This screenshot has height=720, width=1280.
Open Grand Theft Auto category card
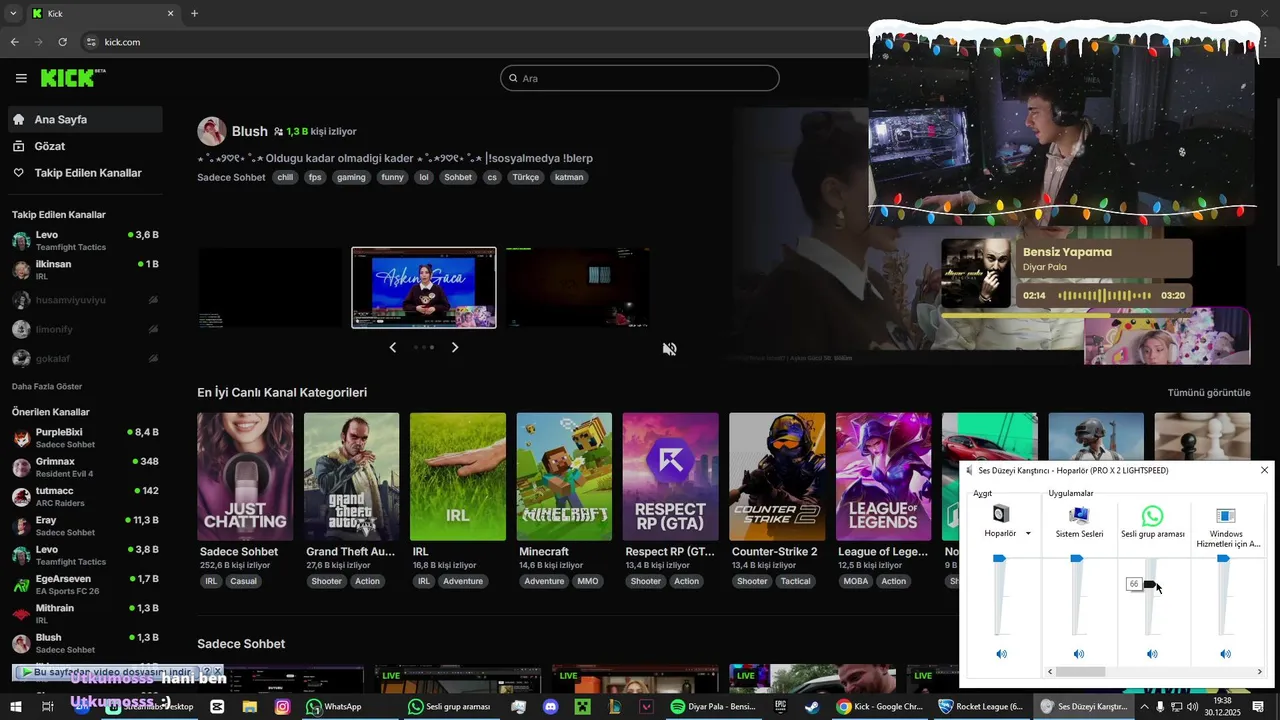pos(351,477)
